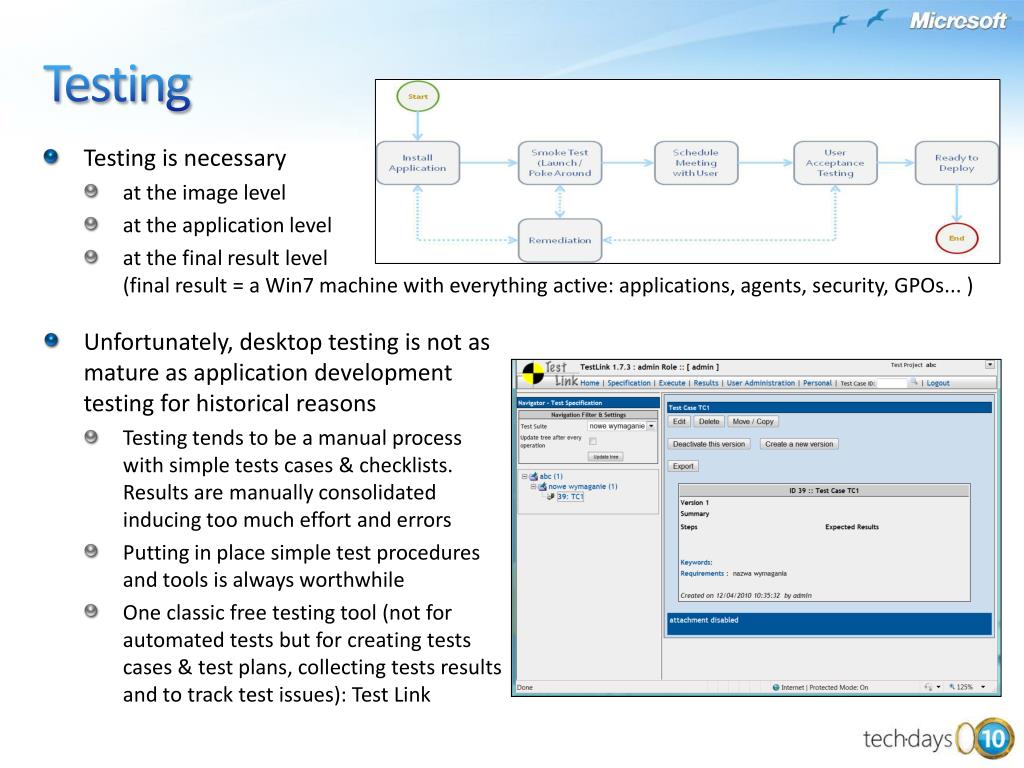Click the Start node in the flowchart
Image resolution: width=1024 pixels, height=768 pixels.
(418, 97)
